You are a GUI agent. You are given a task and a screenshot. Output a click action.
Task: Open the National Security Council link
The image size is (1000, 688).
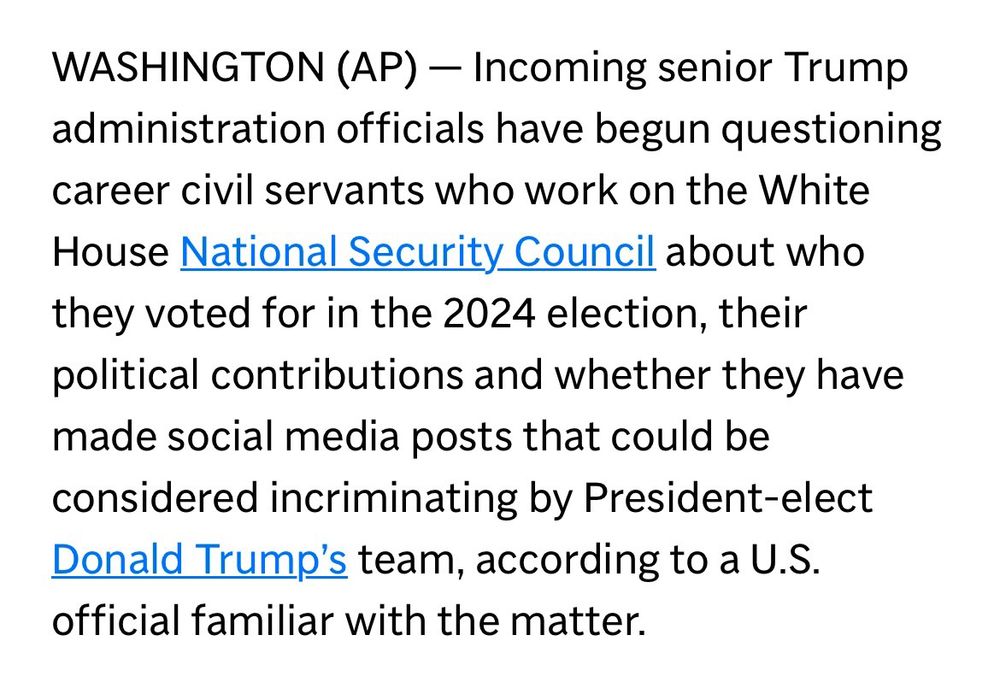[418, 252]
